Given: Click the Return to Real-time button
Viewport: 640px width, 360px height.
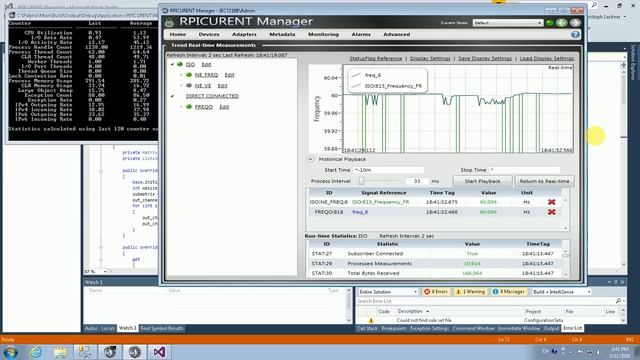Looking at the screenshot, I should [x=544, y=181].
